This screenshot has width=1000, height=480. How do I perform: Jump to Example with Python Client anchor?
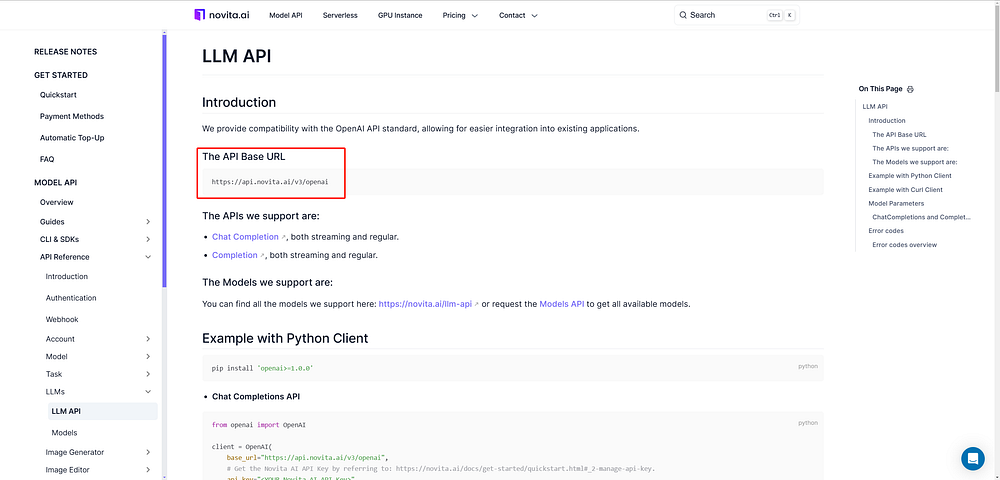click(x=909, y=176)
